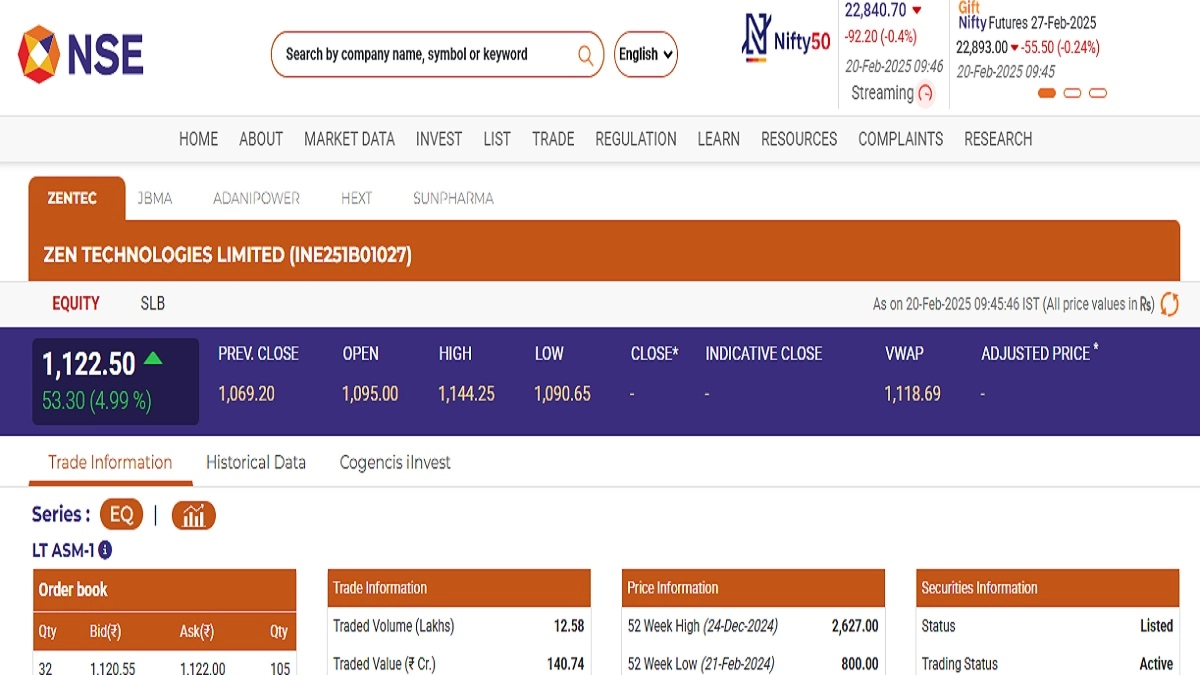Switch to the Historical Data tab
Image resolution: width=1200 pixels, height=675 pixels.
click(255, 462)
